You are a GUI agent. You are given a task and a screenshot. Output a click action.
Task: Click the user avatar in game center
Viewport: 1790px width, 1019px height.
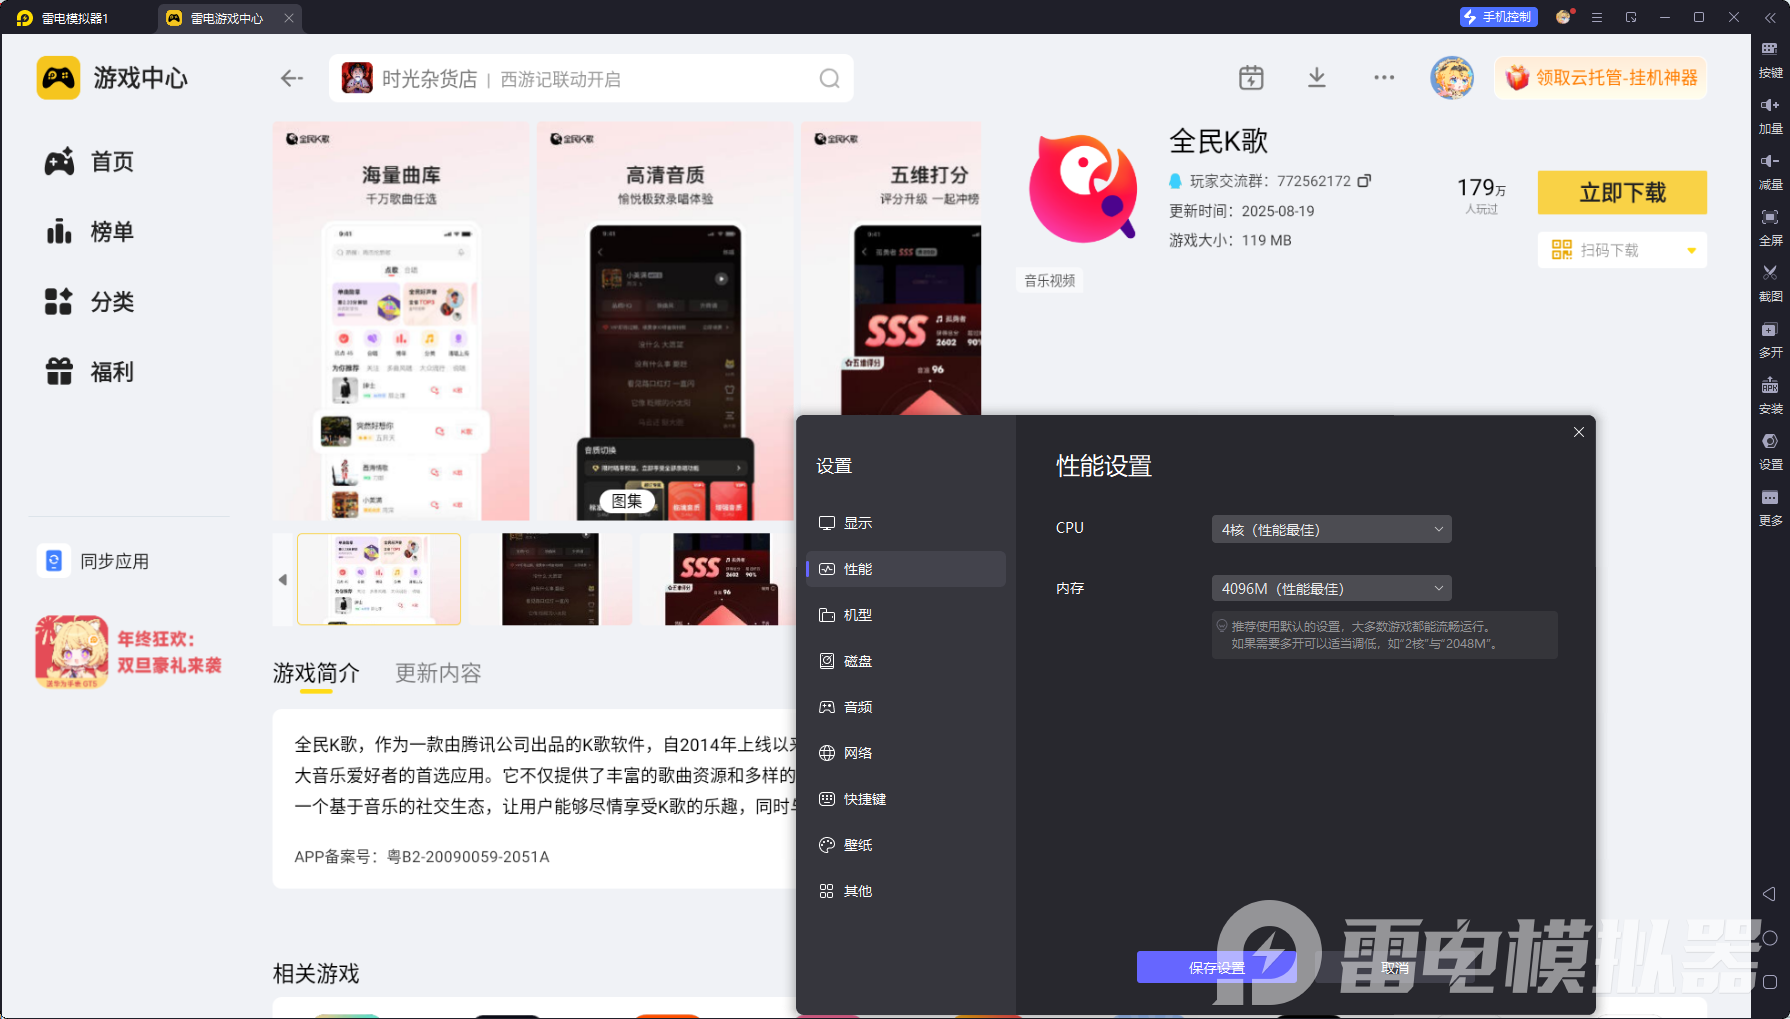pyautogui.click(x=1452, y=78)
